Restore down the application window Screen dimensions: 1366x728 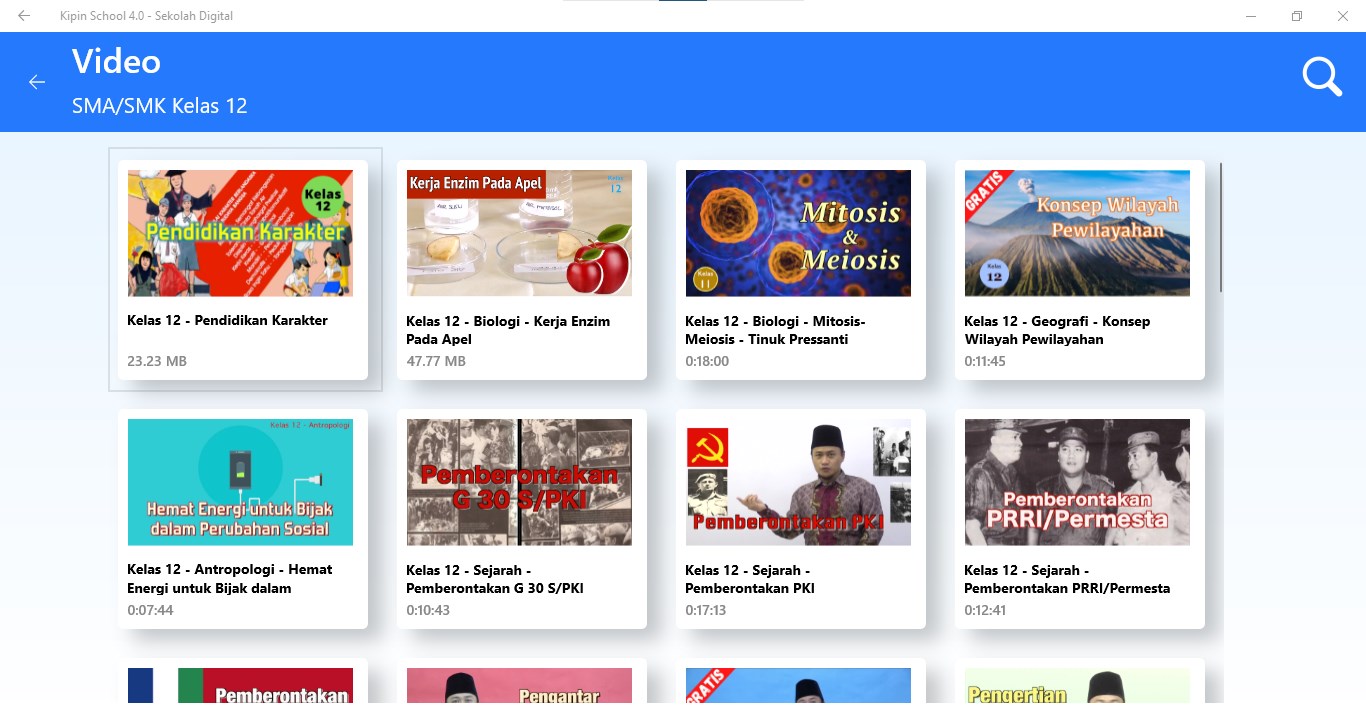pos(1297,16)
